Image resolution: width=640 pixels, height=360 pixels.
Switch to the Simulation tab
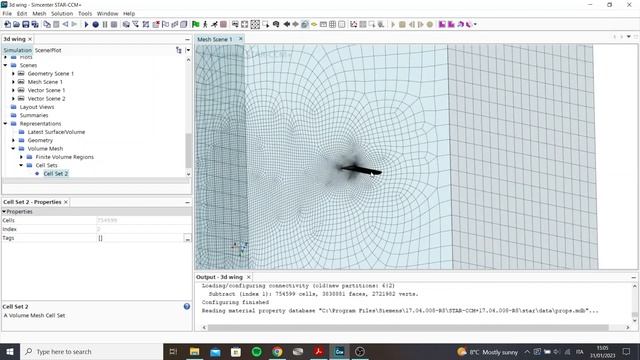[x=18, y=50]
